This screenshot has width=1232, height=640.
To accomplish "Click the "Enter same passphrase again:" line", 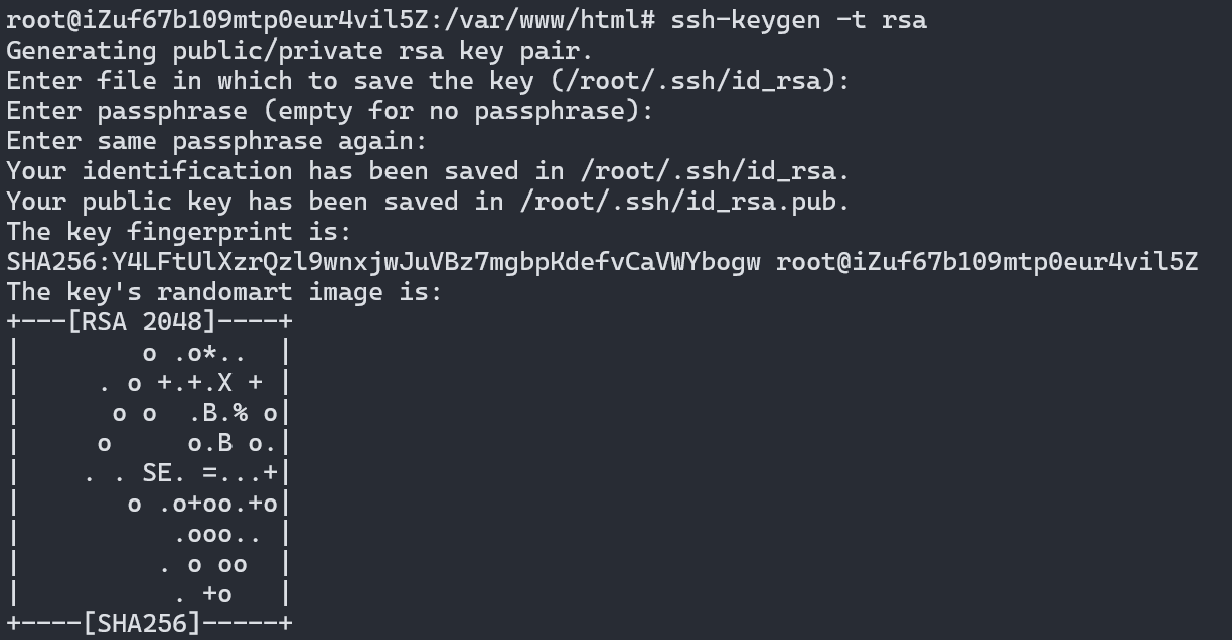I will (216, 140).
